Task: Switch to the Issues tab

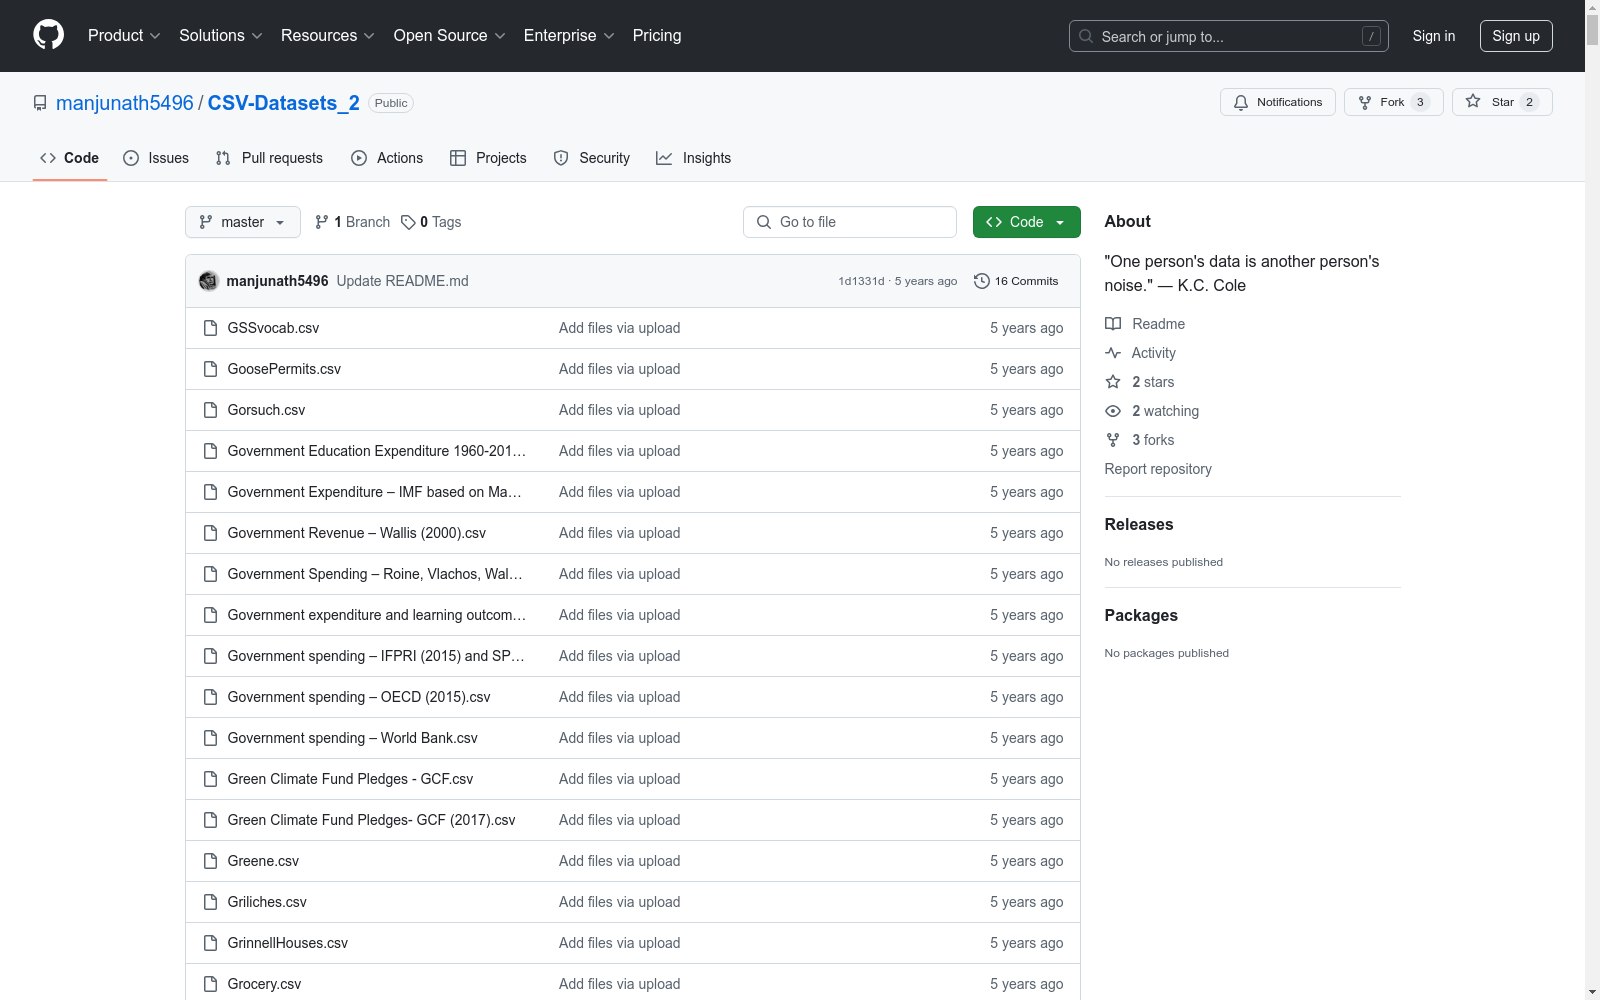Action: point(156,158)
